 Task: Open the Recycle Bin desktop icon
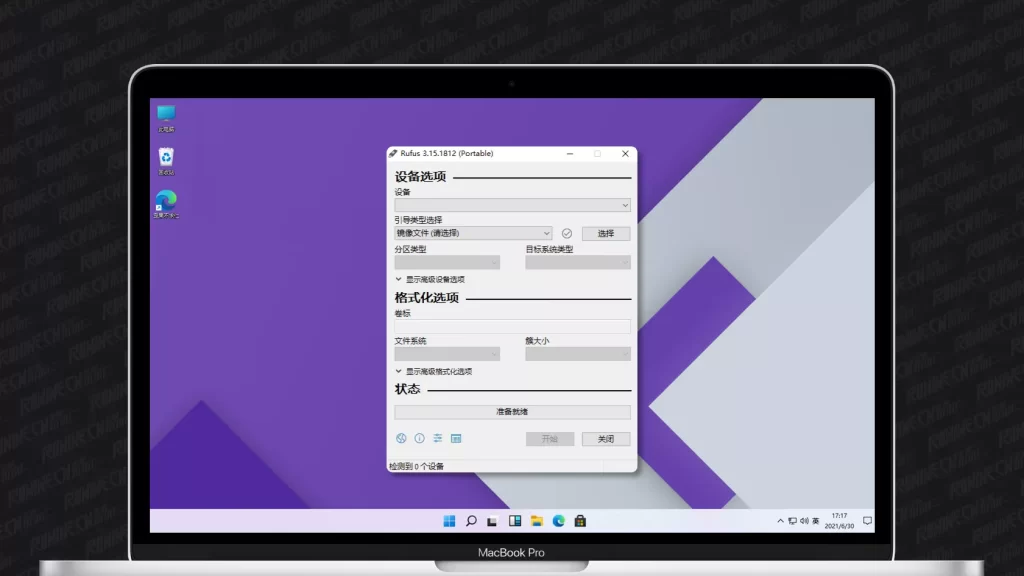(166, 160)
